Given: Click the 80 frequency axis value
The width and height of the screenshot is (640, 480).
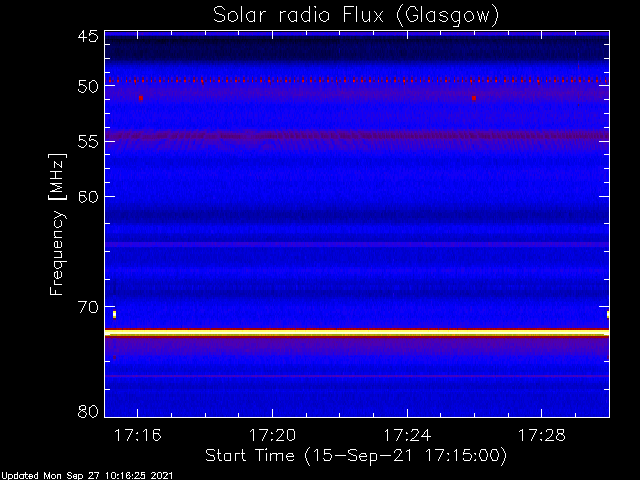Looking at the screenshot, I should [88, 411].
